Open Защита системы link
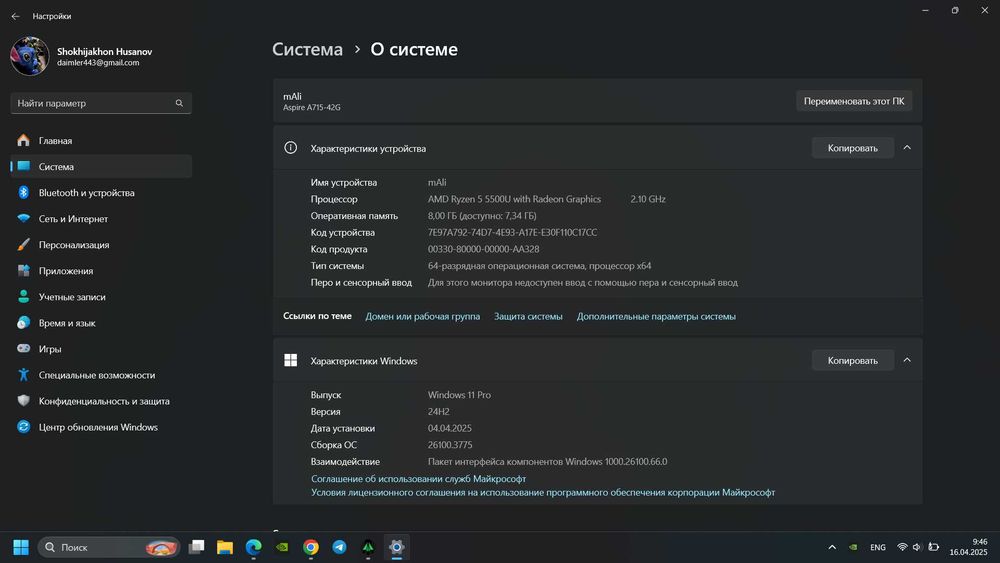1000x563 pixels. (528, 316)
